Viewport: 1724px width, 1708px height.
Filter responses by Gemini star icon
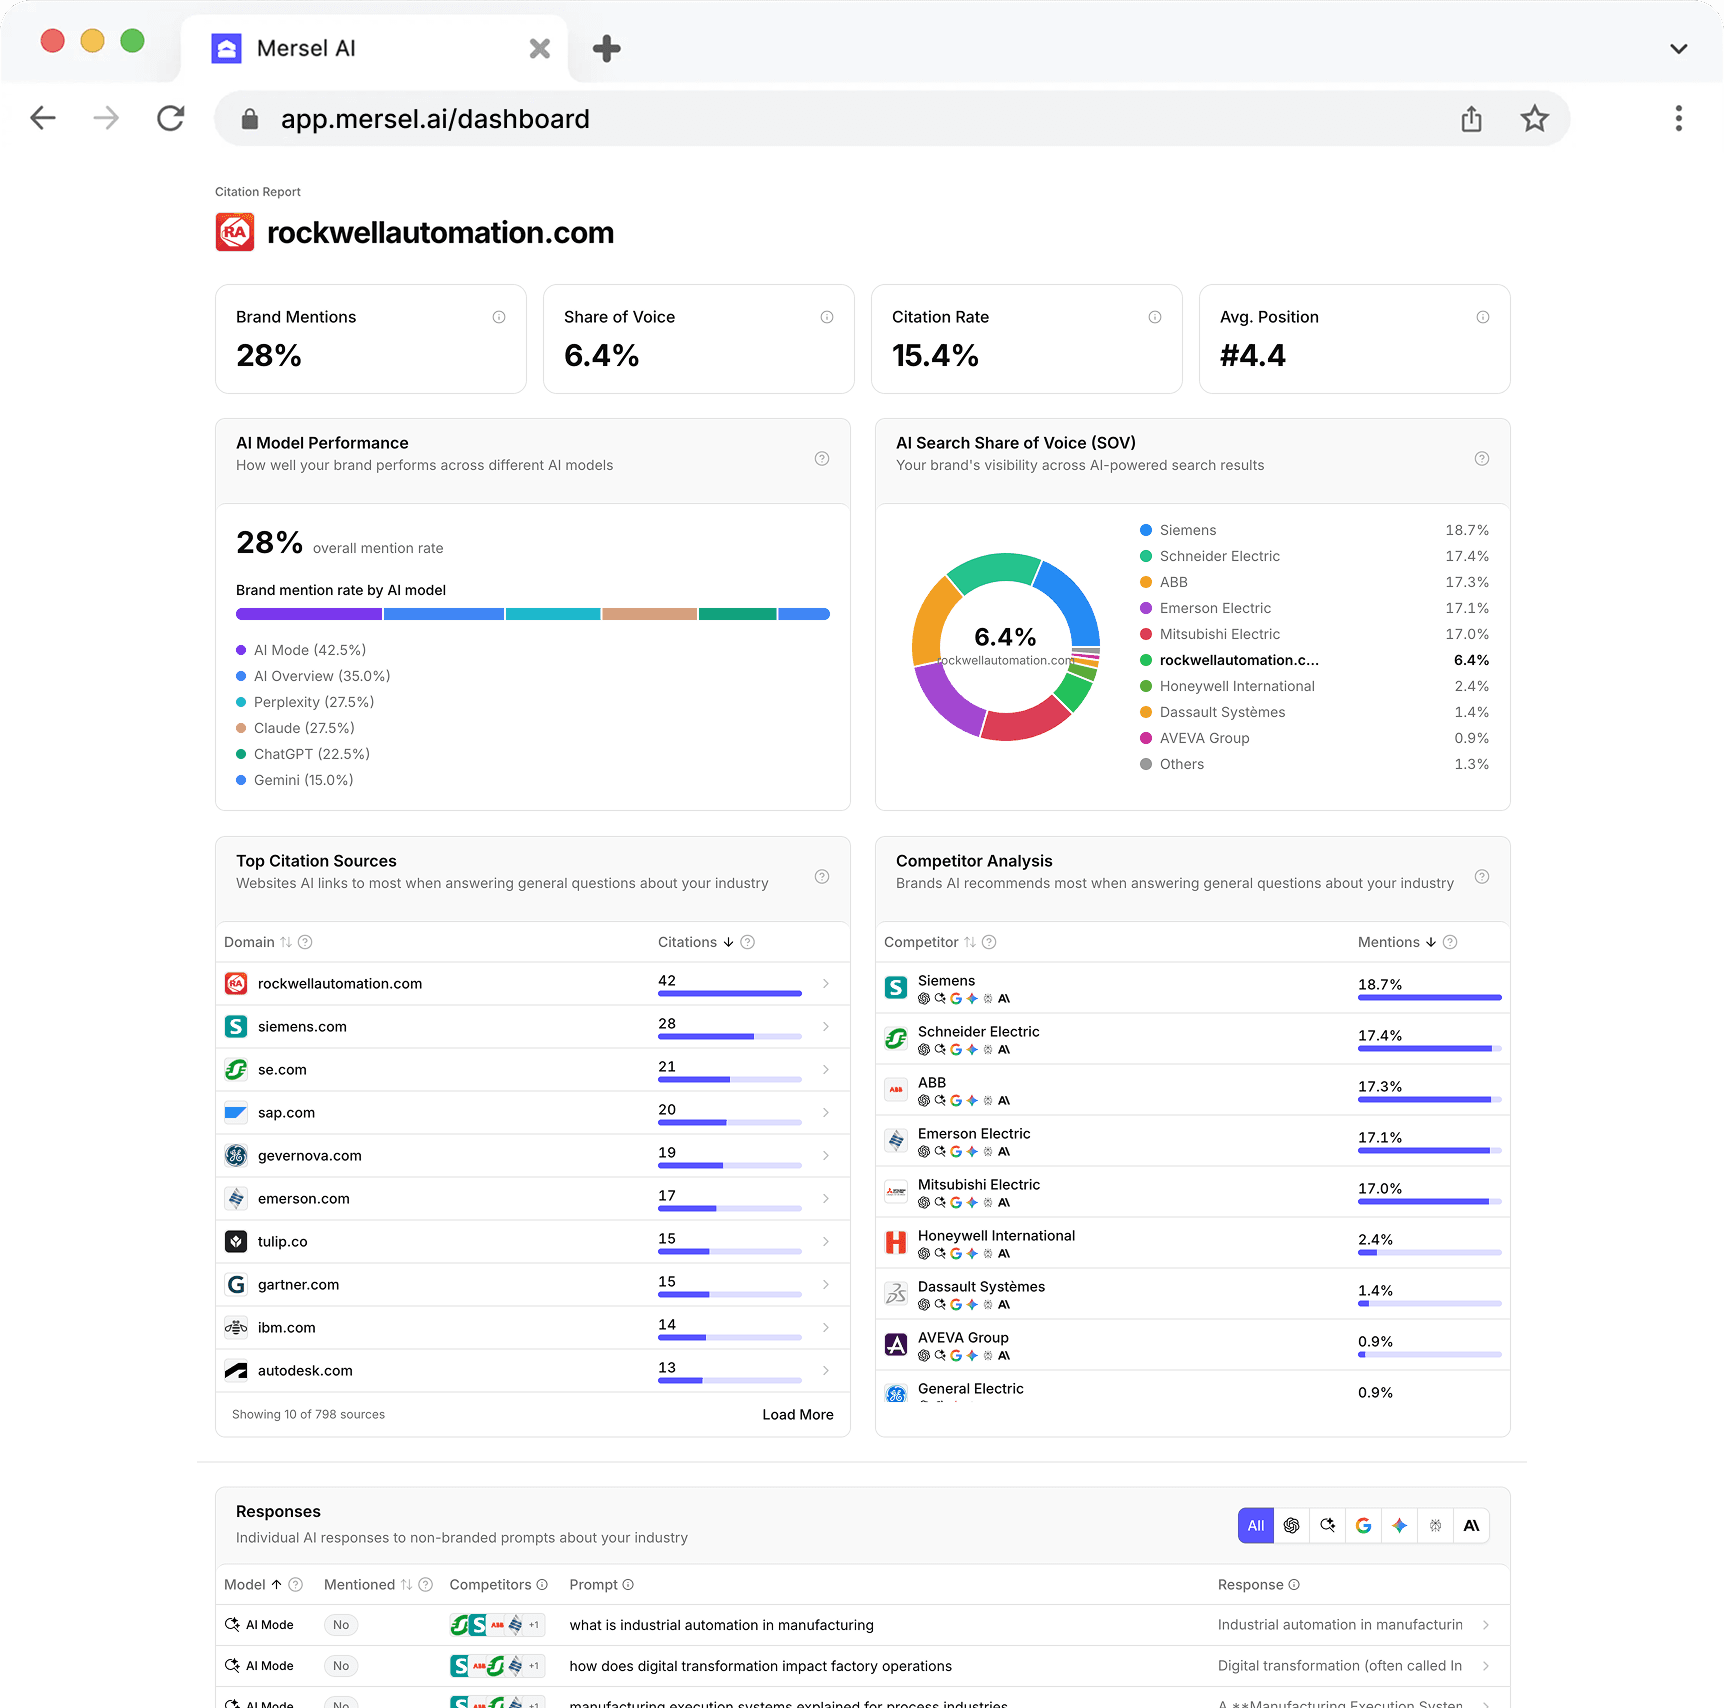tap(1399, 1525)
